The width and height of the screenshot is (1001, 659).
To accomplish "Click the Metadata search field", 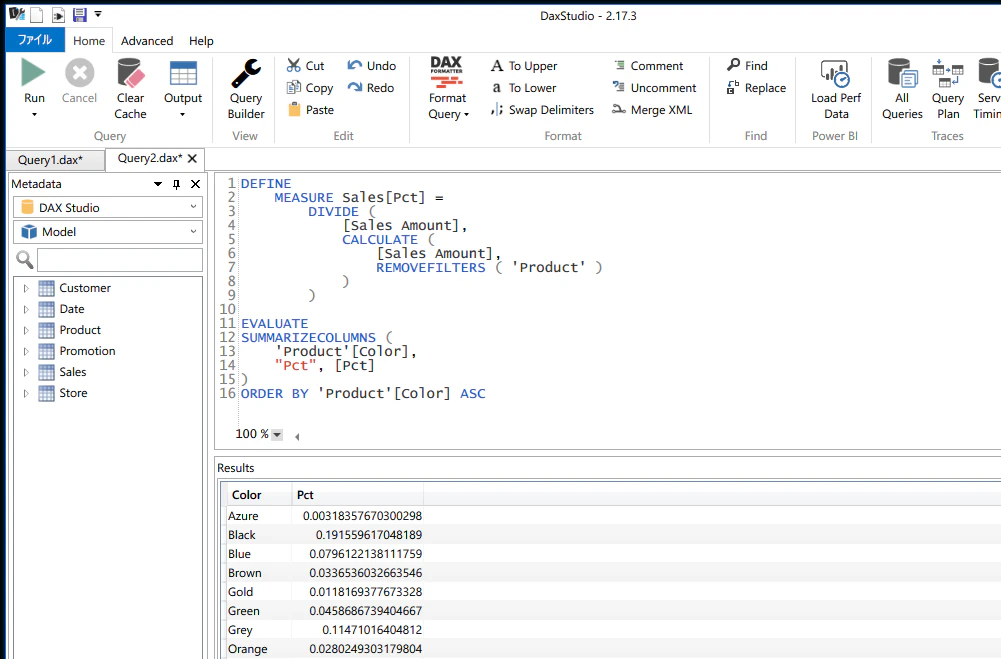I will click(120, 260).
